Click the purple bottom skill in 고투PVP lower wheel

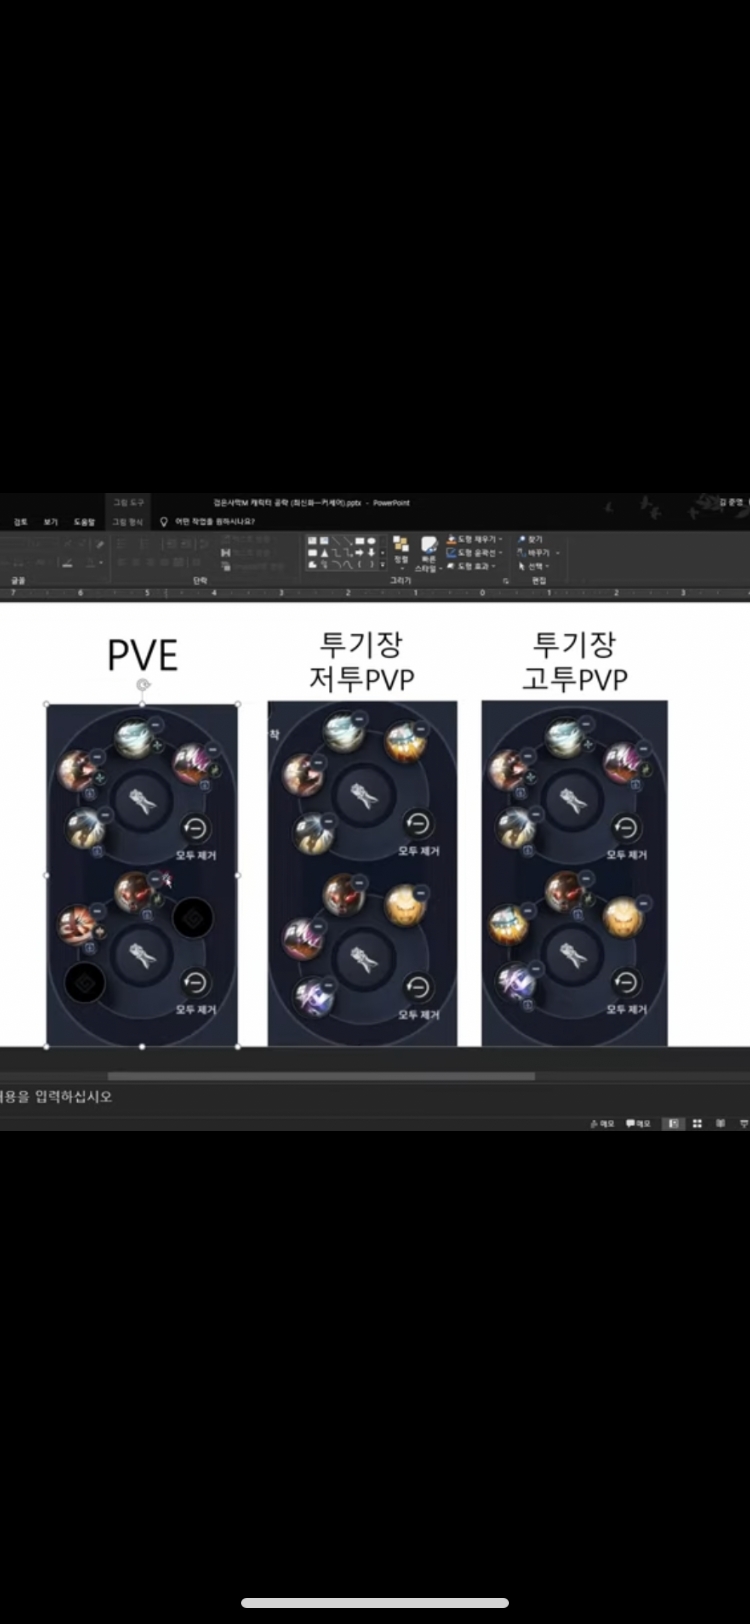517,983
